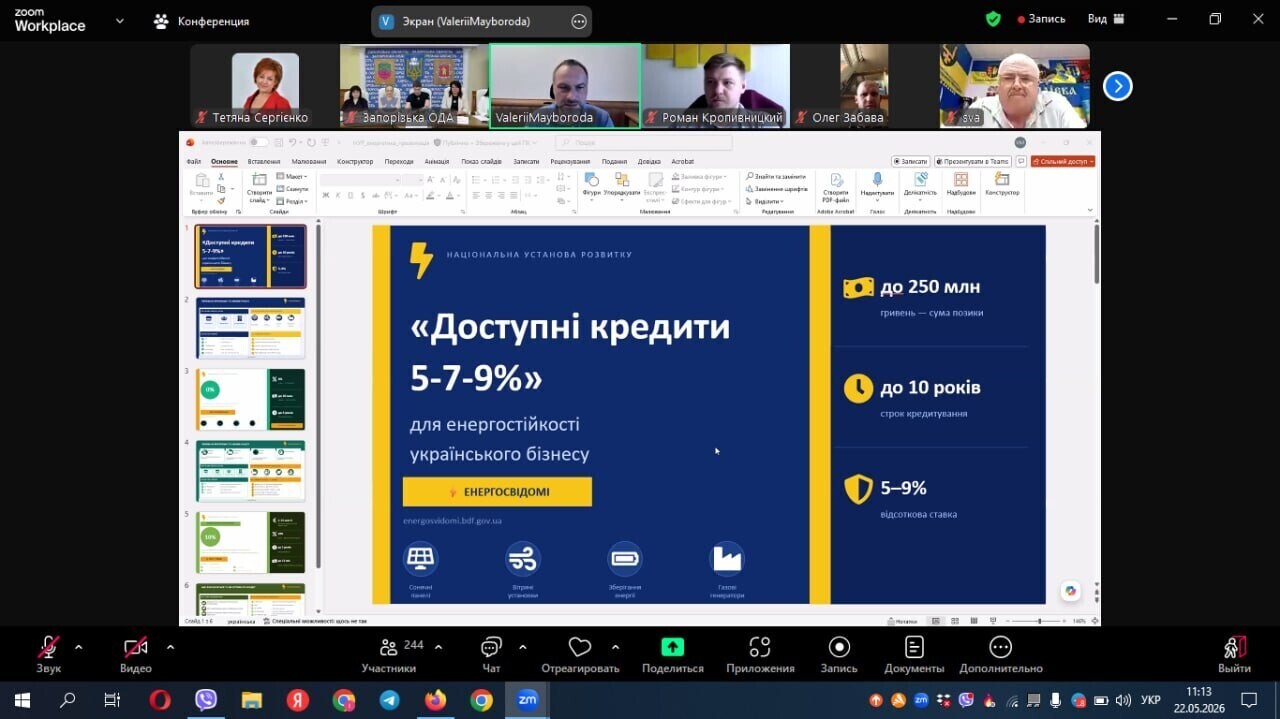1280x719 pixels.
Task: Click the Роман Кропивницкий video tile
Action: pyautogui.click(x=715, y=86)
